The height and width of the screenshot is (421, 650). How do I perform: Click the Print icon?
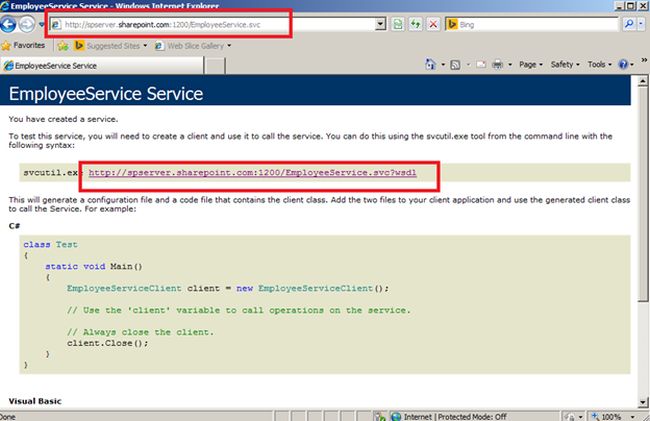point(497,65)
